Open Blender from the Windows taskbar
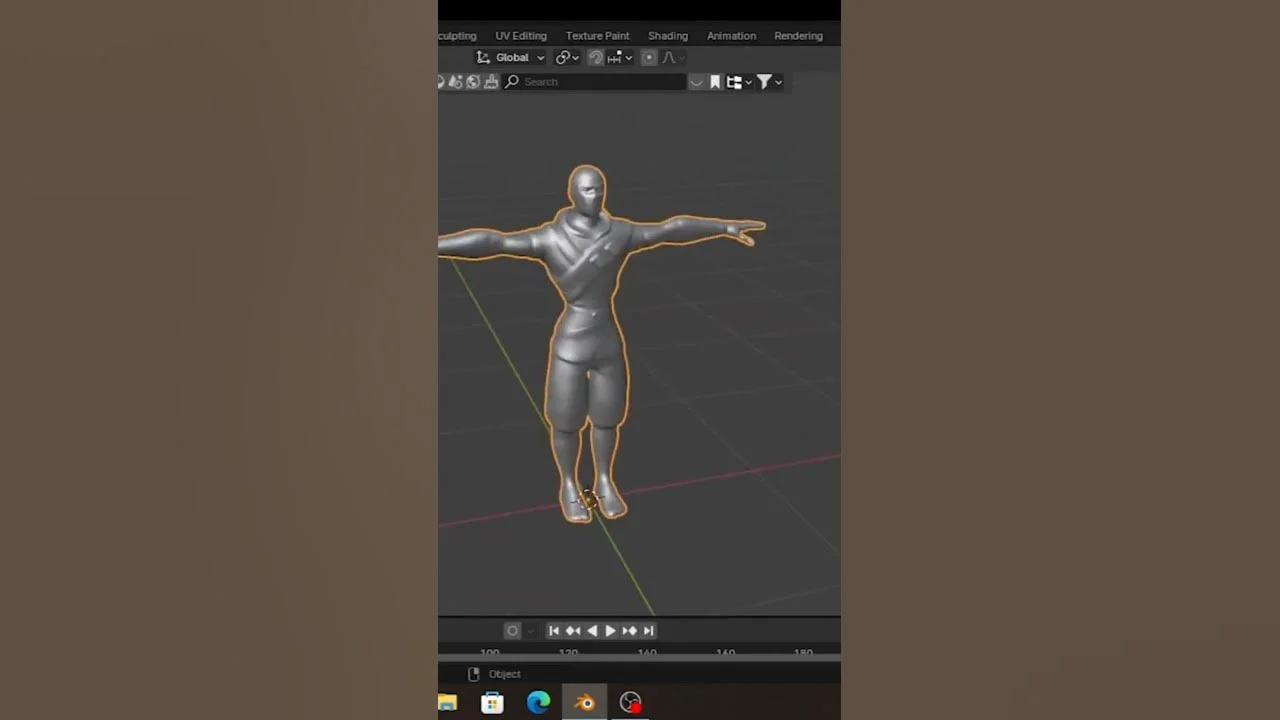This screenshot has height=720, width=1280. coord(584,703)
